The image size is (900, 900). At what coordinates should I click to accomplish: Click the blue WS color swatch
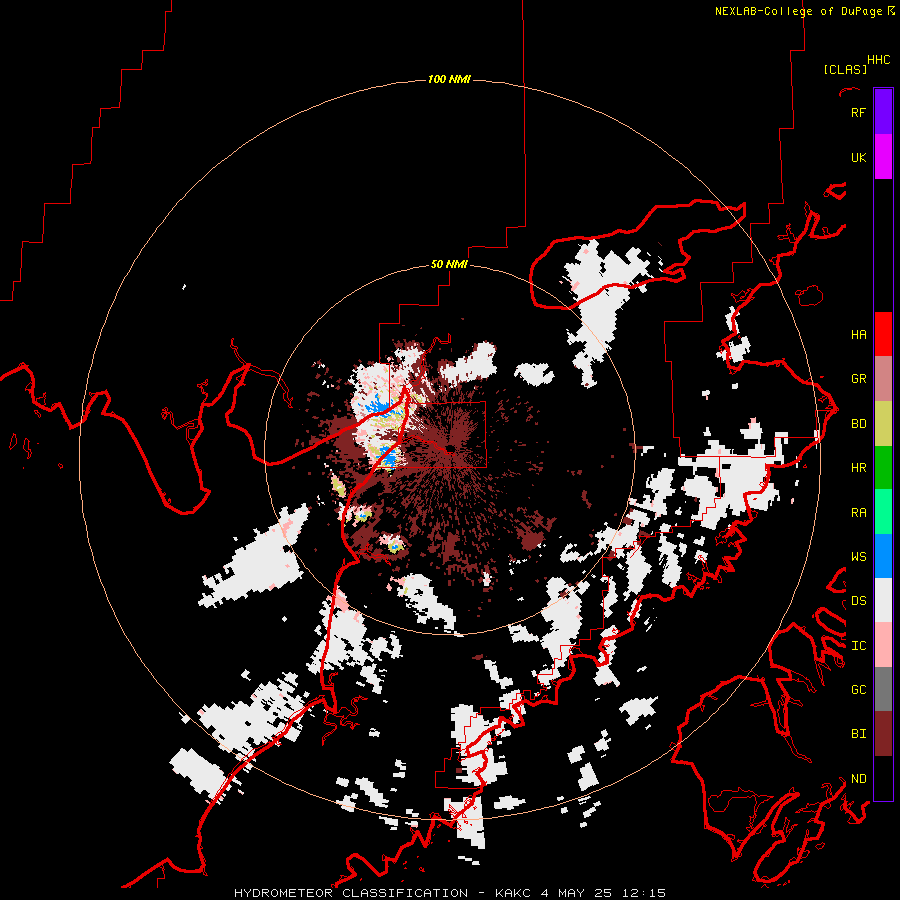click(883, 556)
